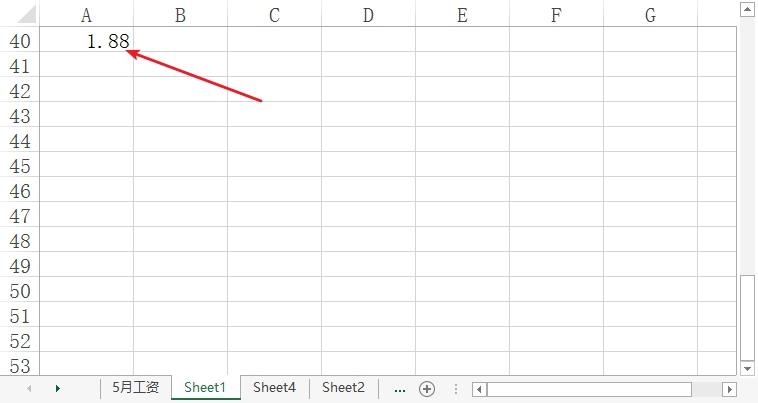
Task: Open the hidden sheets ellipsis list
Action: point(400,389)
